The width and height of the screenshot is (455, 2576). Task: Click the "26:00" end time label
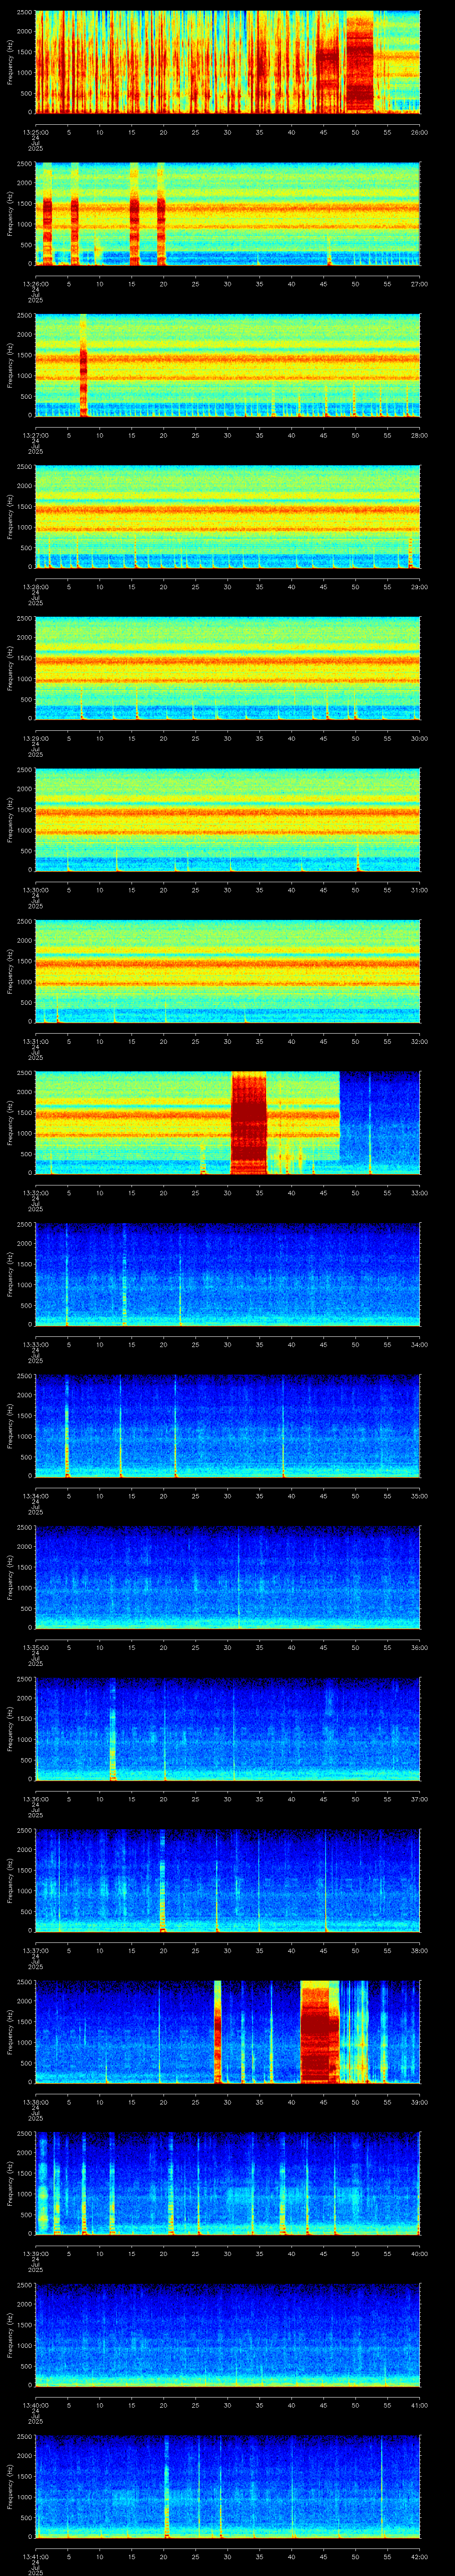420,131
